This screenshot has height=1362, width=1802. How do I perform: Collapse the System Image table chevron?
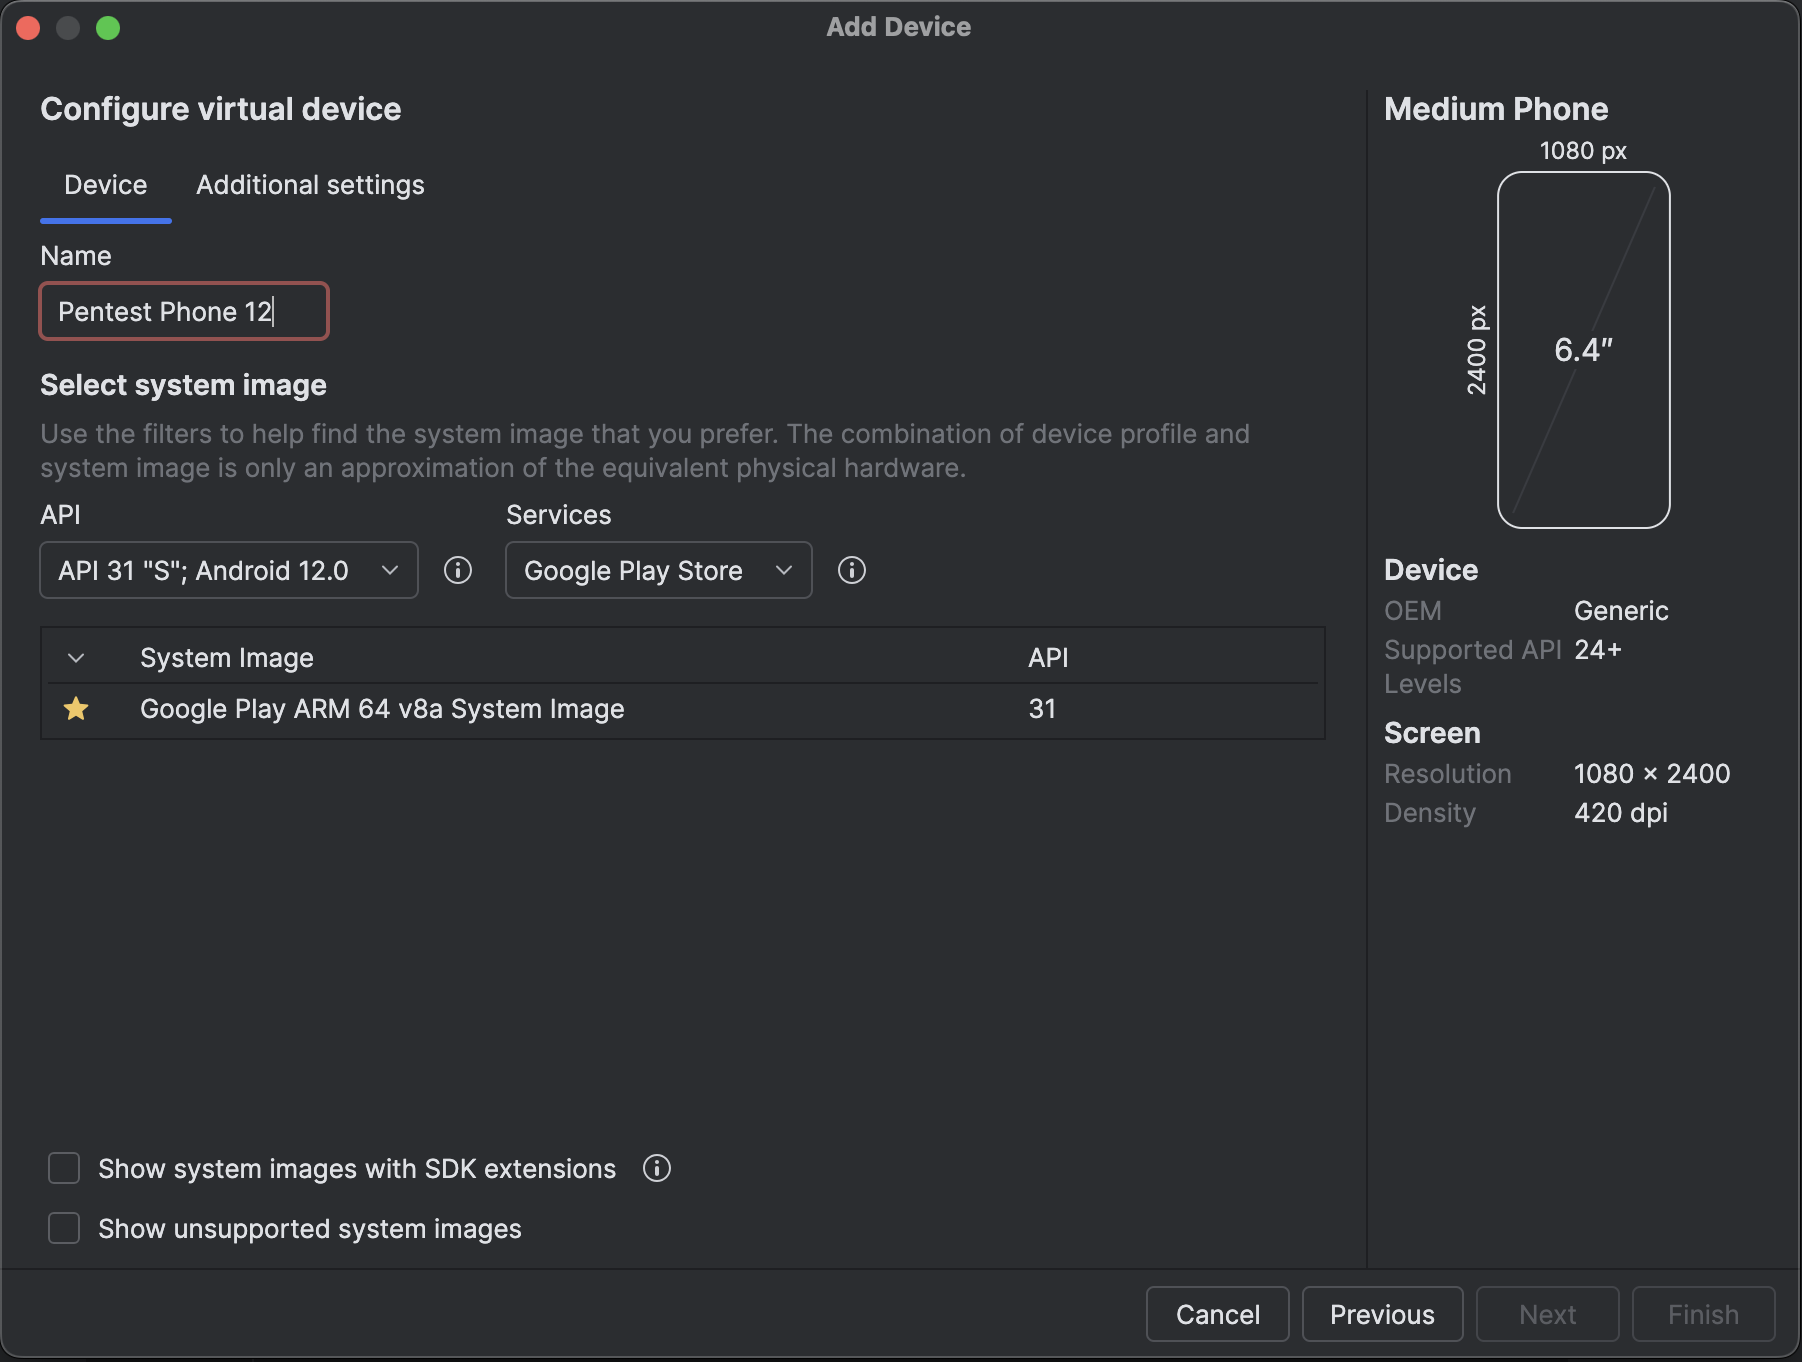[x=76, y=658]
